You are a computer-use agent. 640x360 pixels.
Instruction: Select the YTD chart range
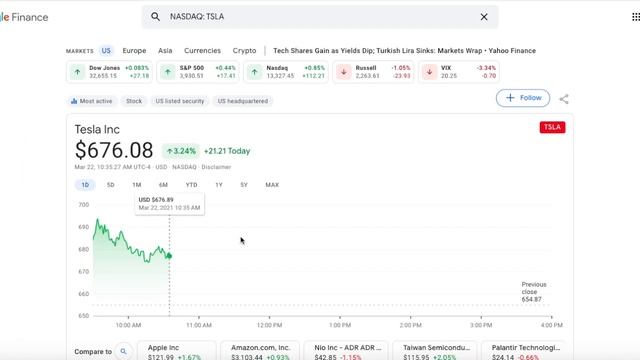pyautogui.click(x=191, y=185)
